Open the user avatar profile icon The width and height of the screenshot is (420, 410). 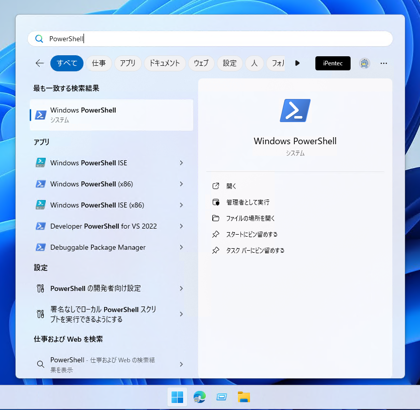365,63
